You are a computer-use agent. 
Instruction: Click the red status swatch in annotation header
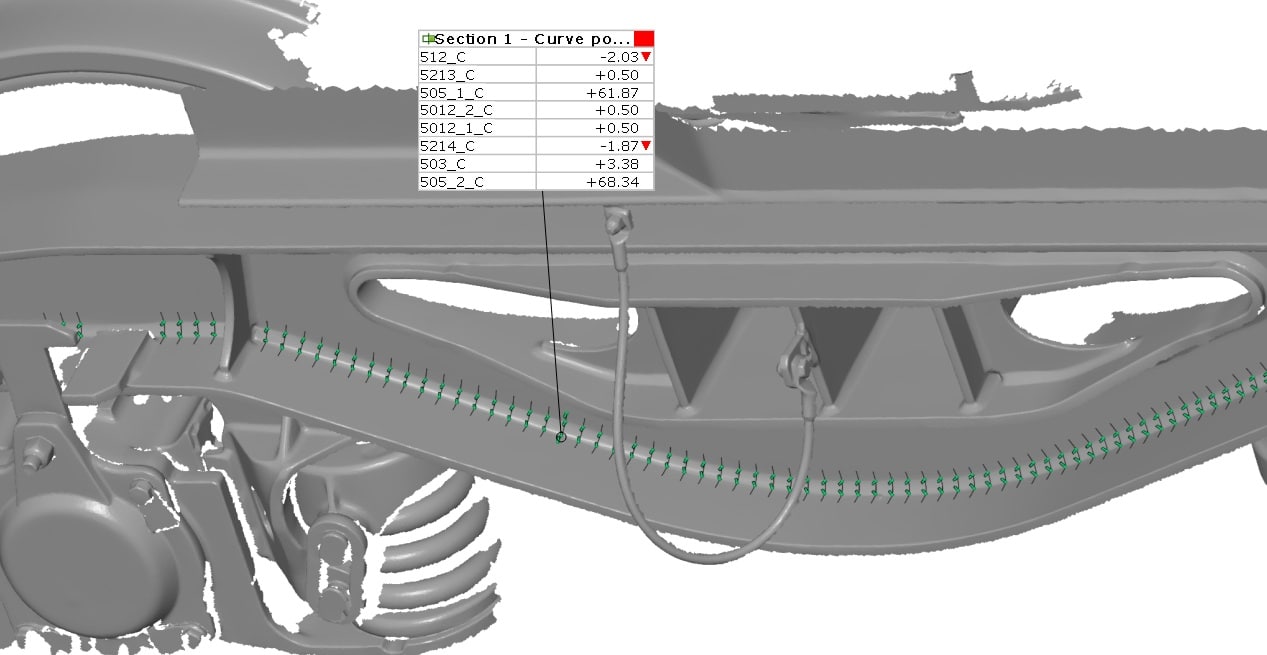pyautogui.click(x=644, y=39)
